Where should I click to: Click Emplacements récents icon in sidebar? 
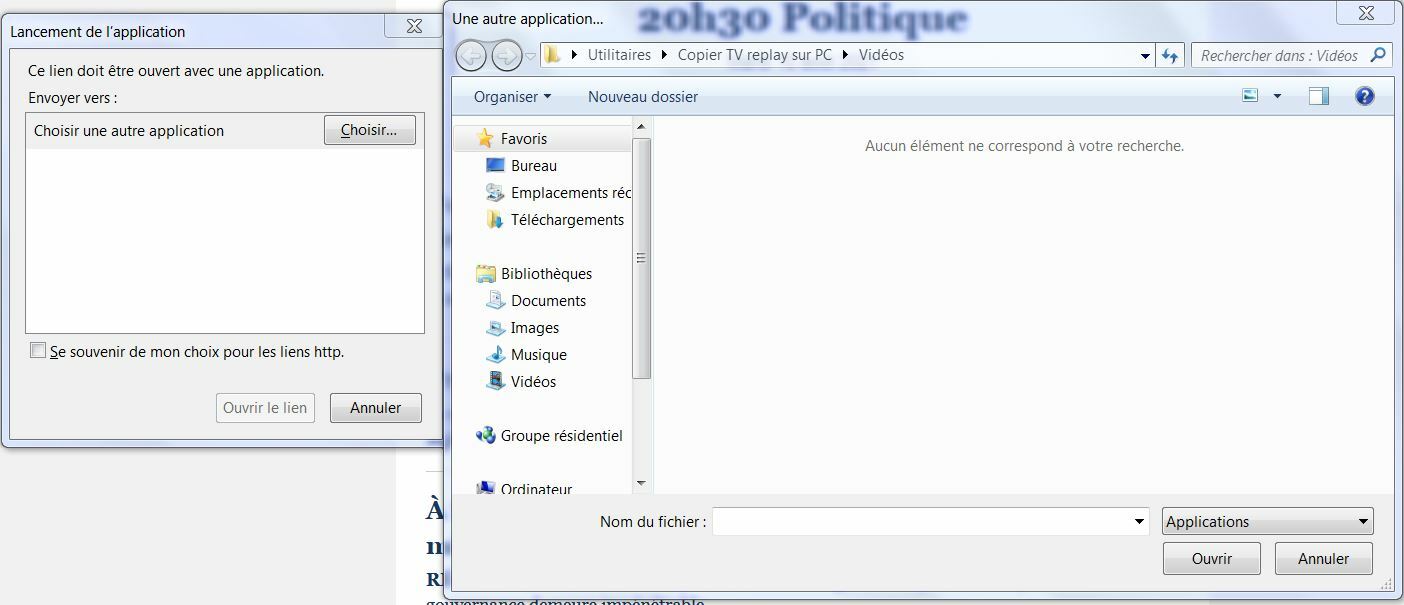pos(495,192)
